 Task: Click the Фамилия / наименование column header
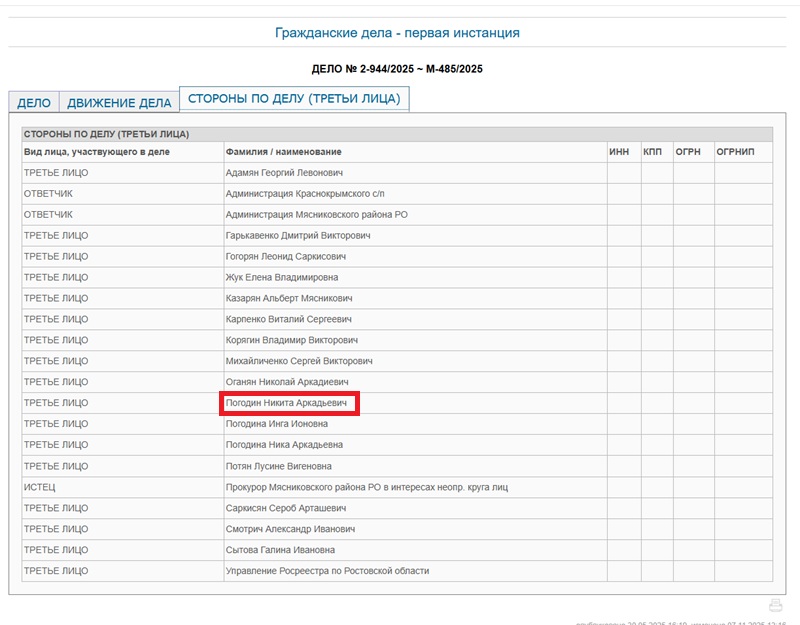[x=284, y=152]
